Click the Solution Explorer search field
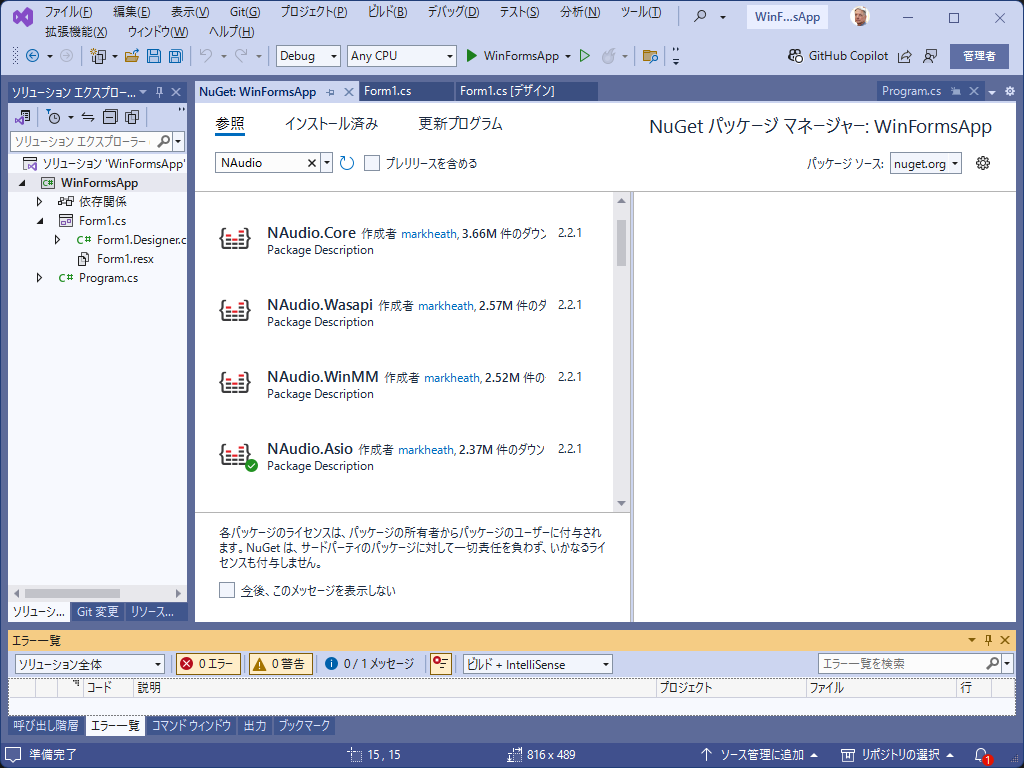This screenshot has width=1024, height=768. point(82,141)
